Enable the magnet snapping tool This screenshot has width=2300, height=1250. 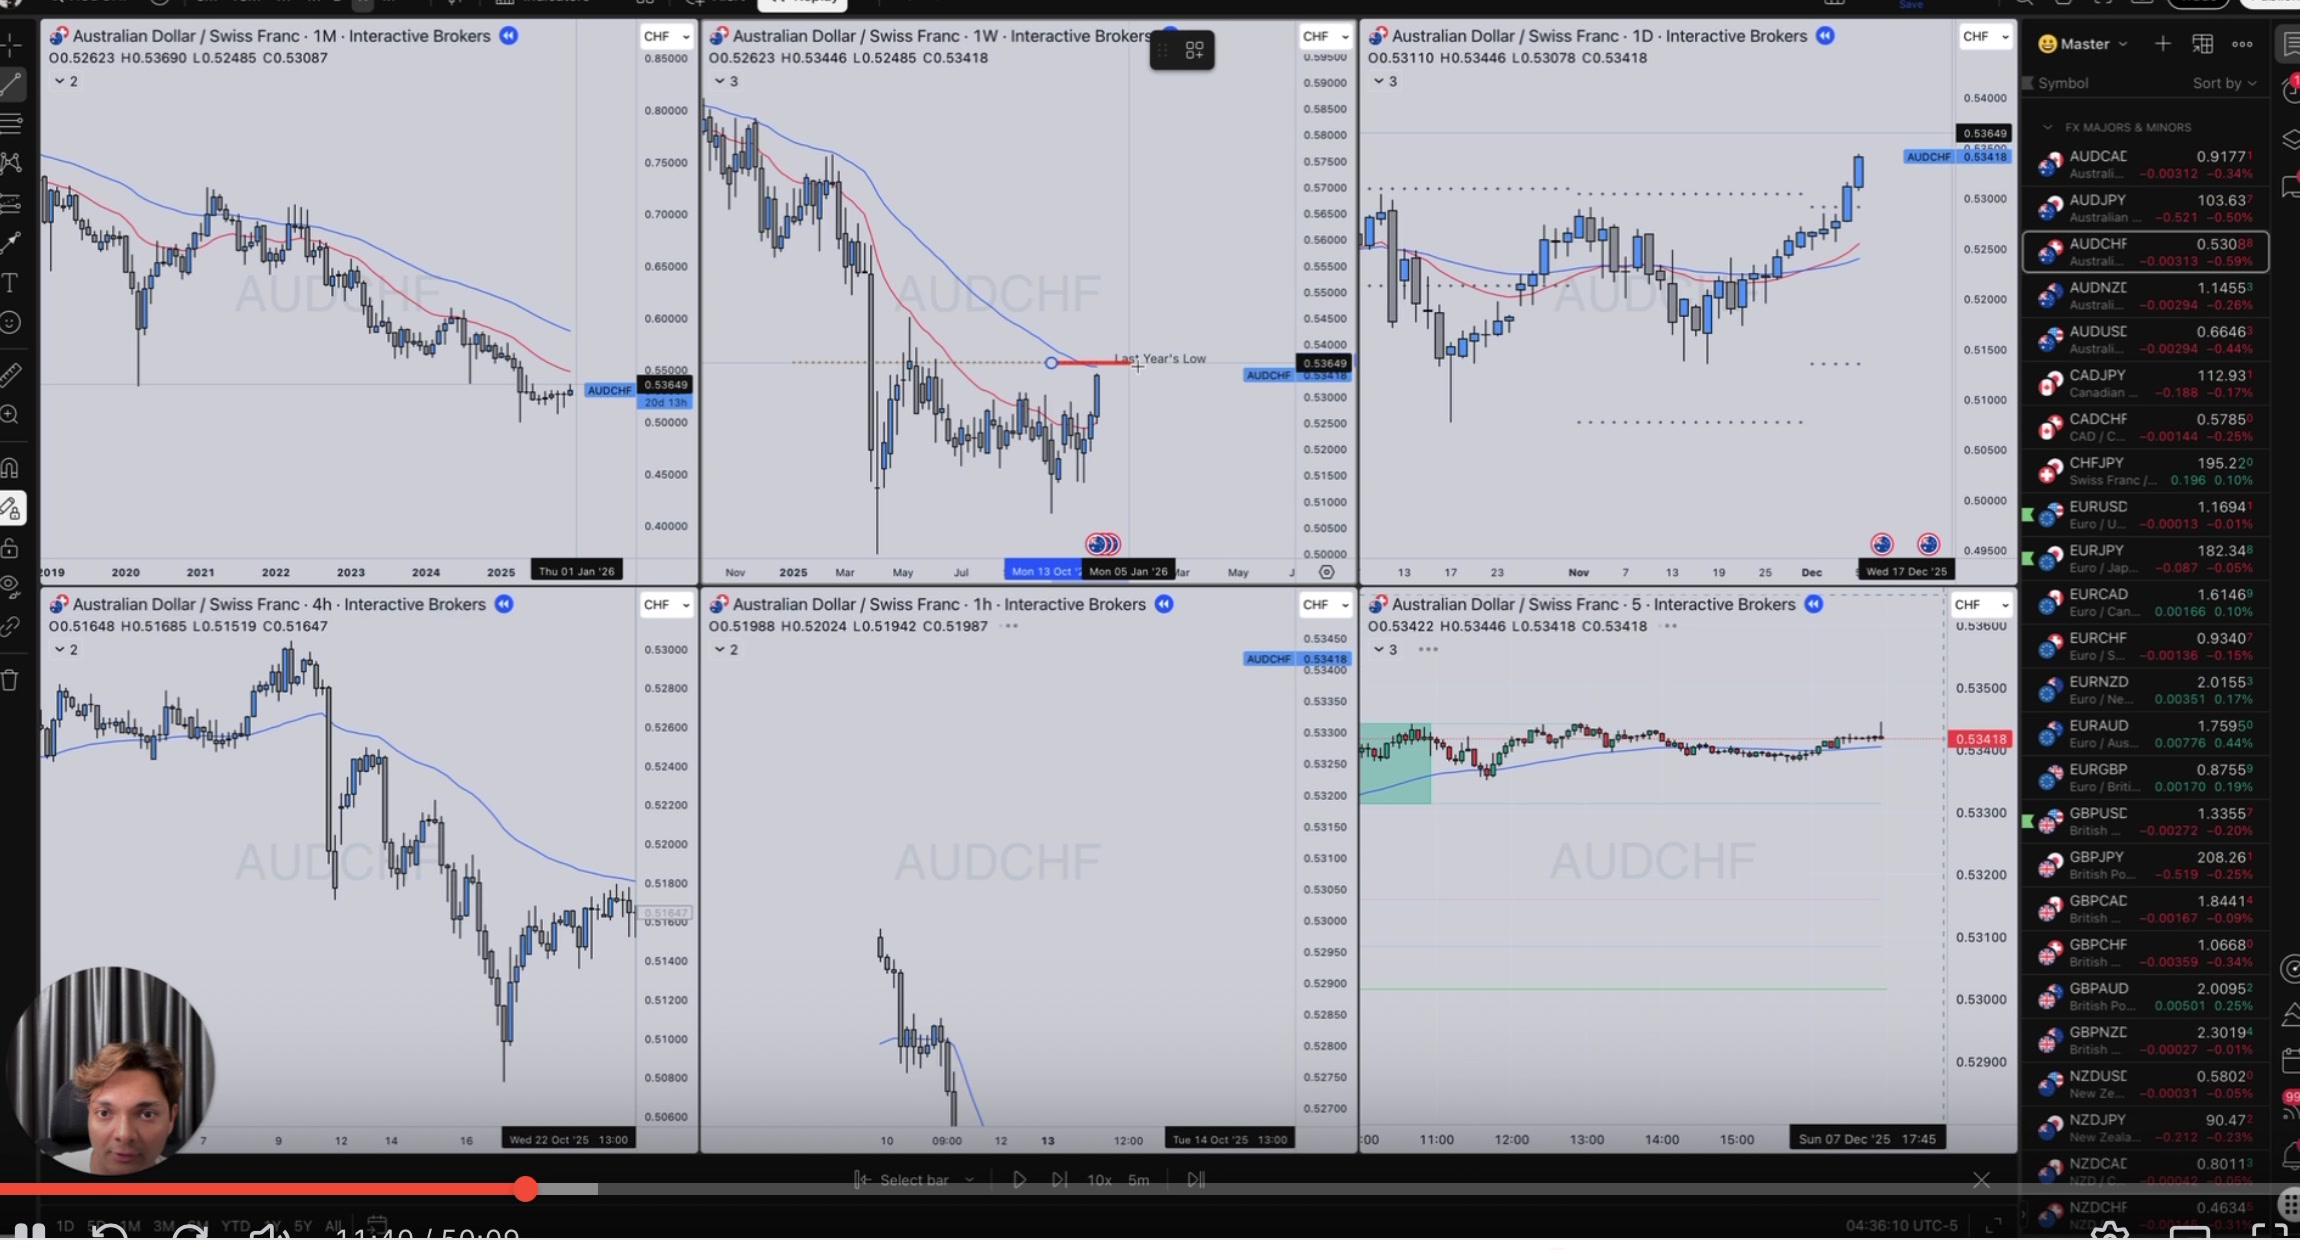tap(12, 467)
